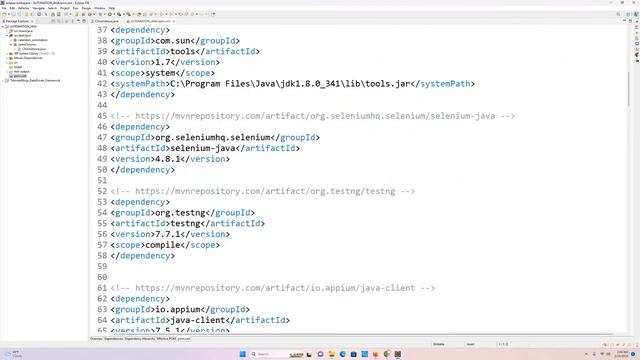Click the New toolbar icon
This screenshot has width=640, height=360.
[x=4, y=14]
